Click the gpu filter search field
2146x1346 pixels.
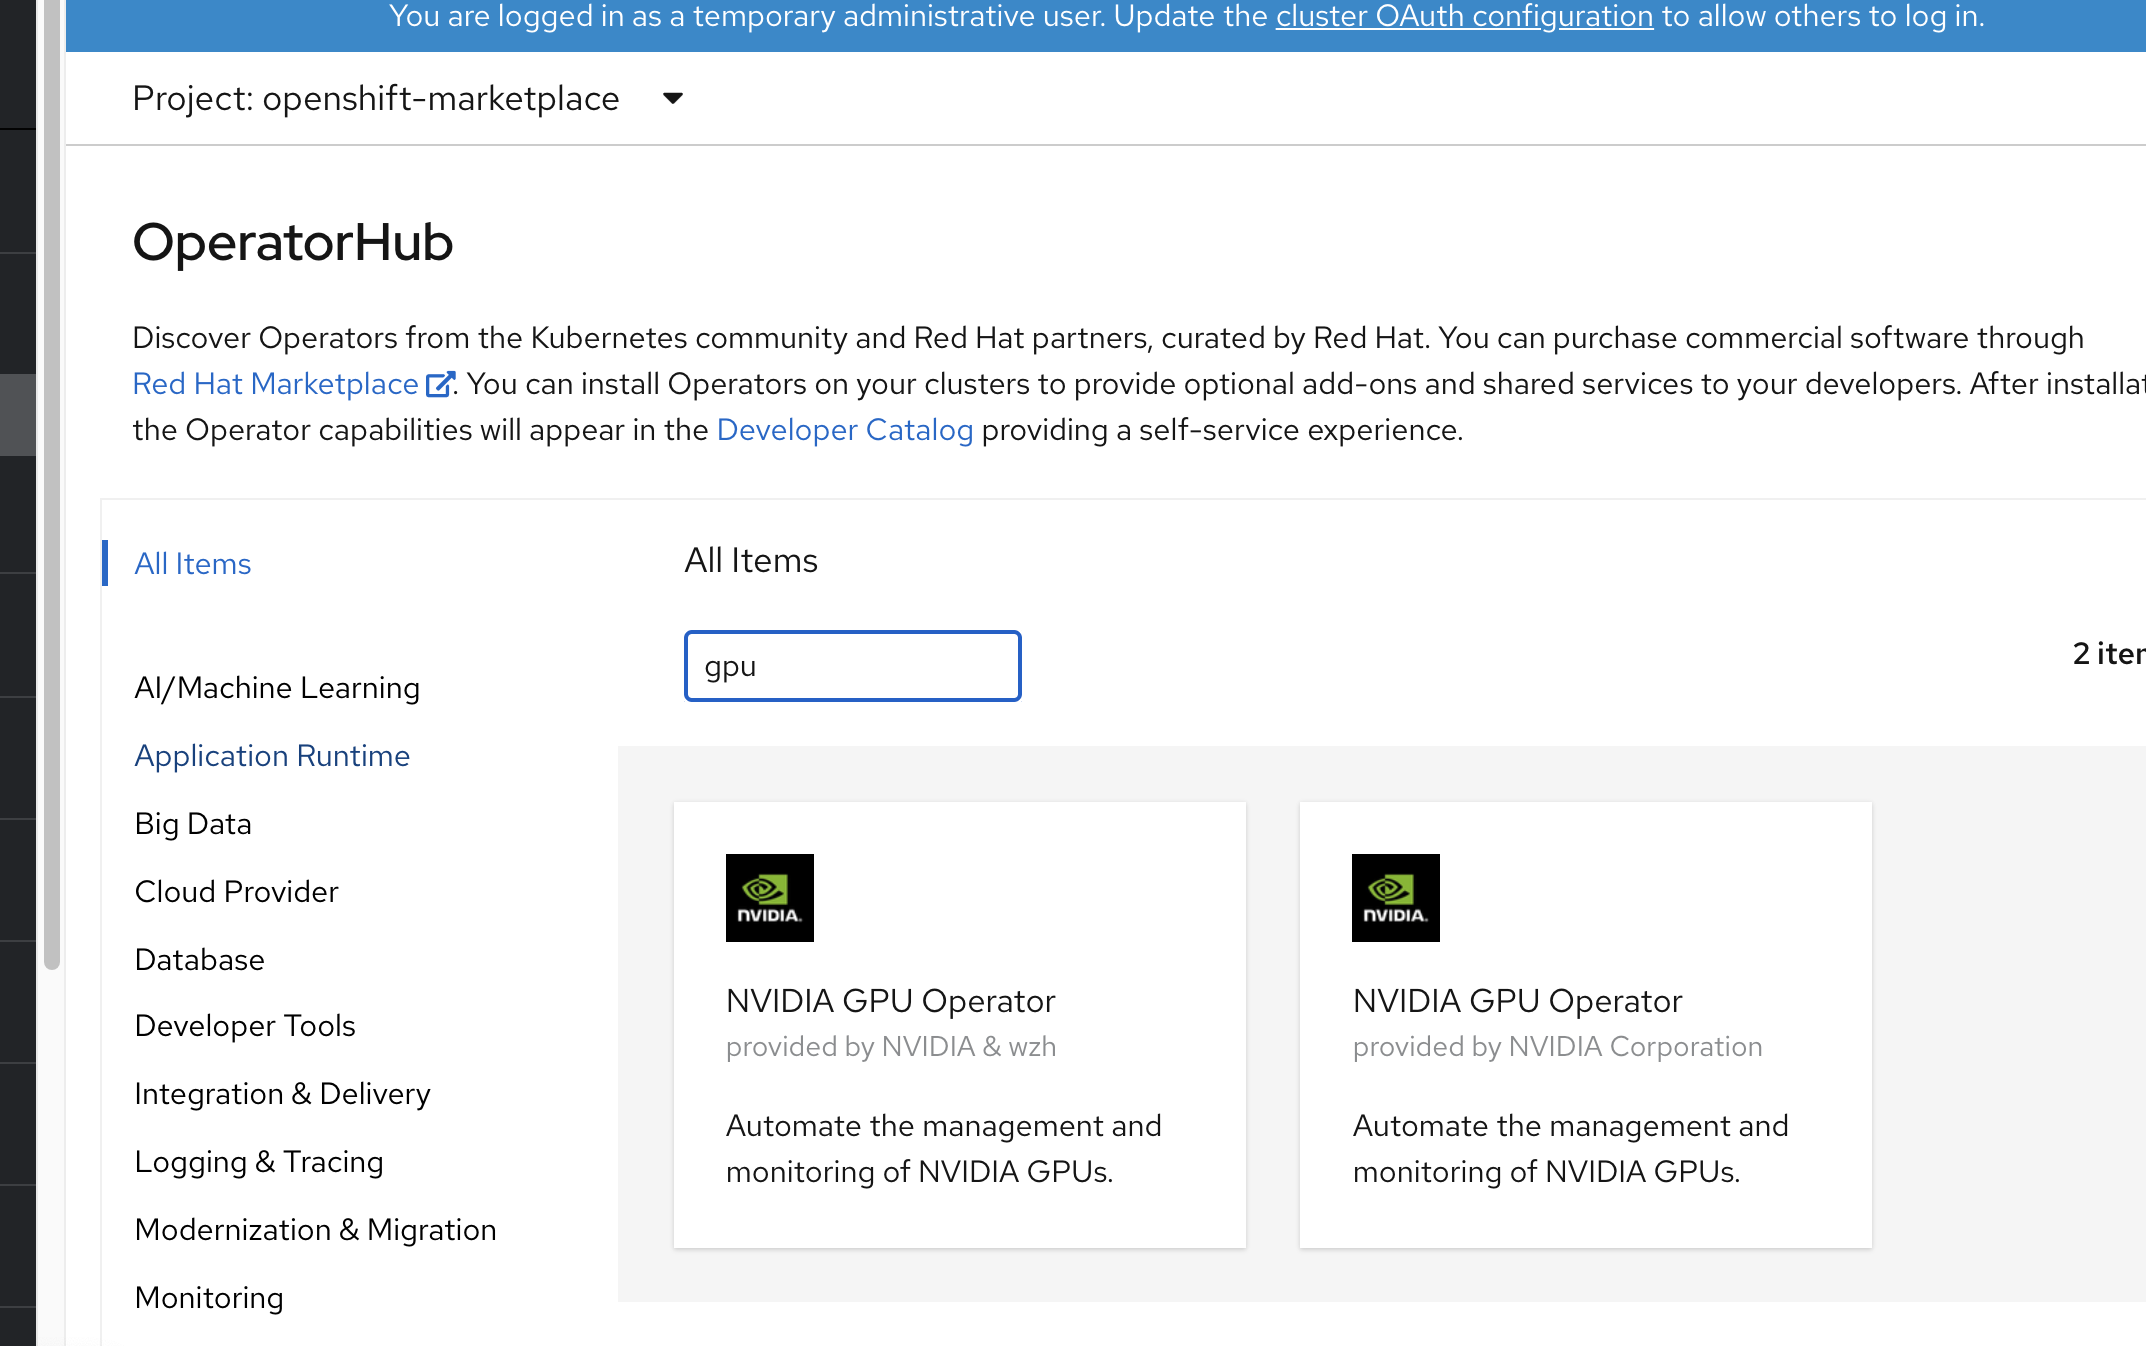(x=852, y=666)
